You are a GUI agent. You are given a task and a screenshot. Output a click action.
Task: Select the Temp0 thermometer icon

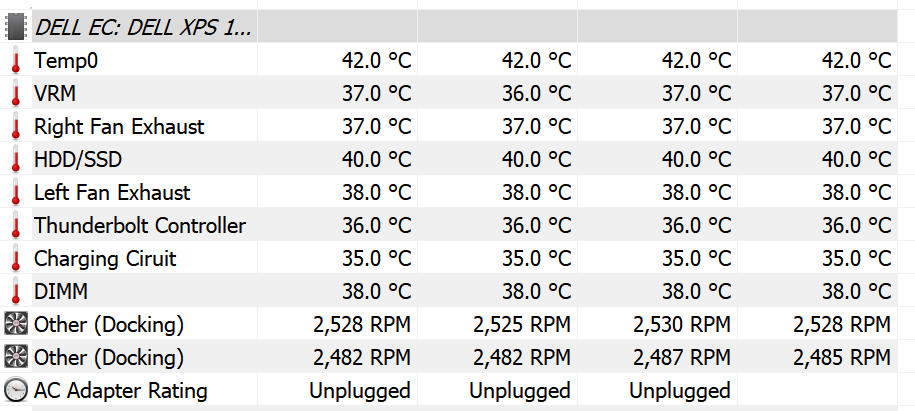16,60
